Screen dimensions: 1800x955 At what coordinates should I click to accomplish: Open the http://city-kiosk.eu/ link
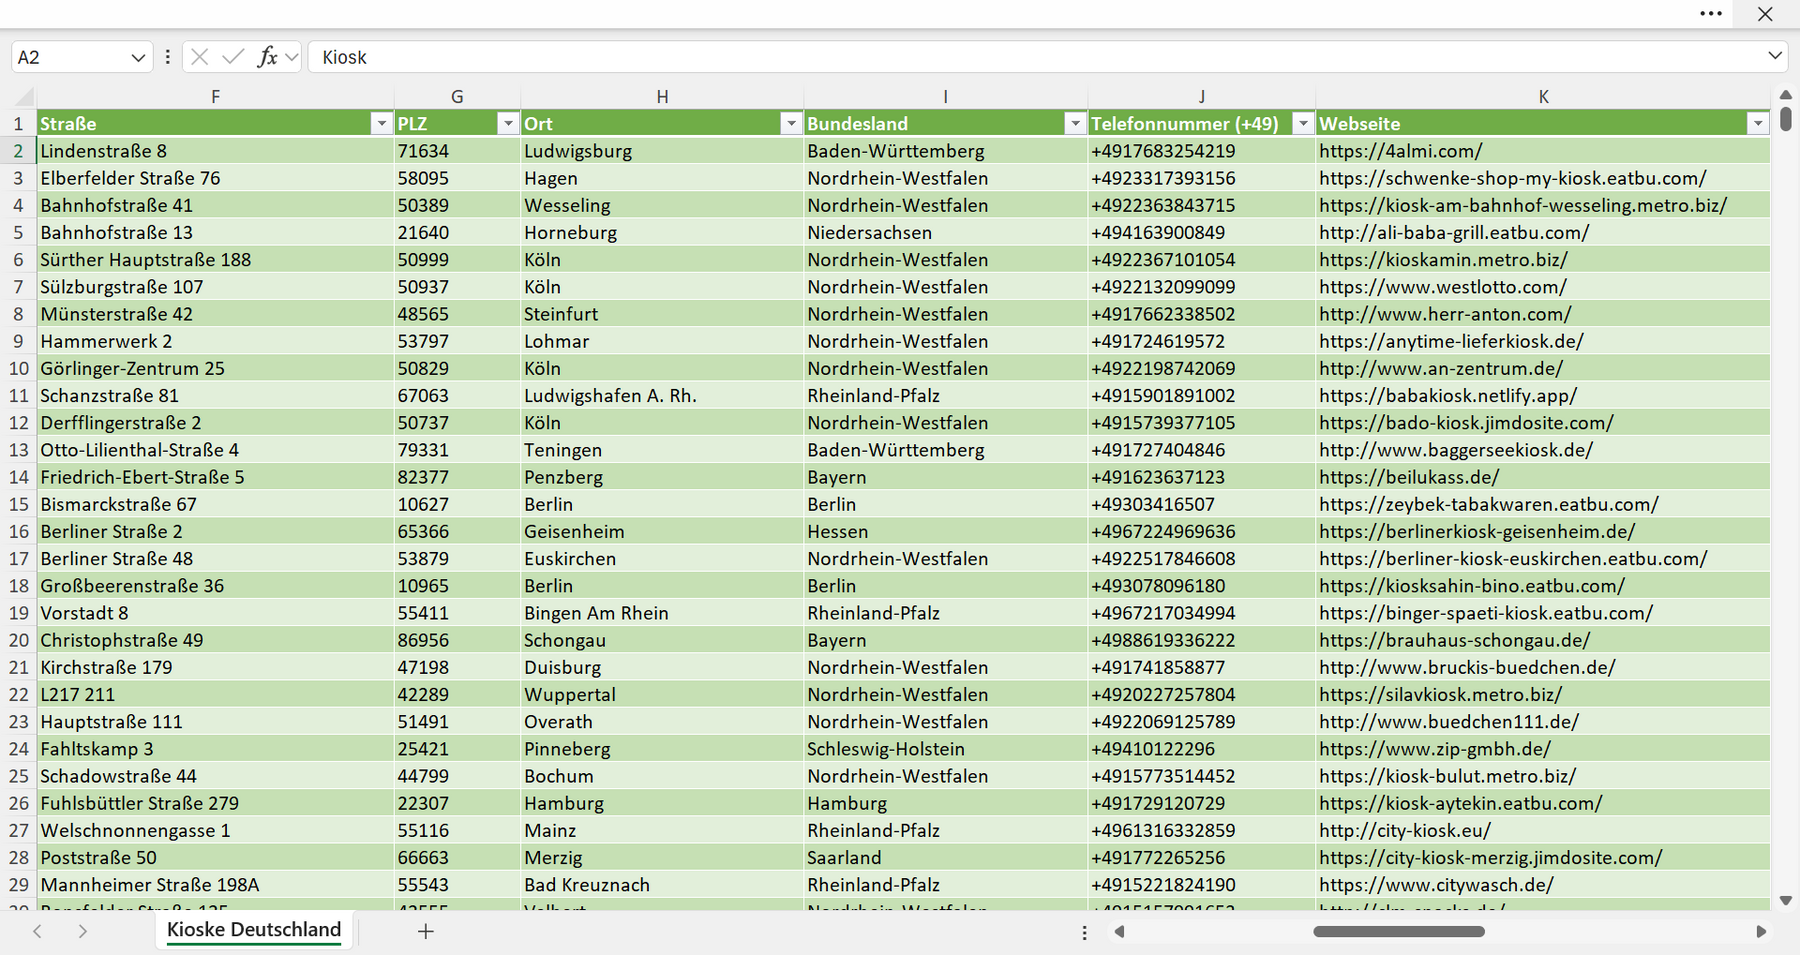click(1405, 830)
